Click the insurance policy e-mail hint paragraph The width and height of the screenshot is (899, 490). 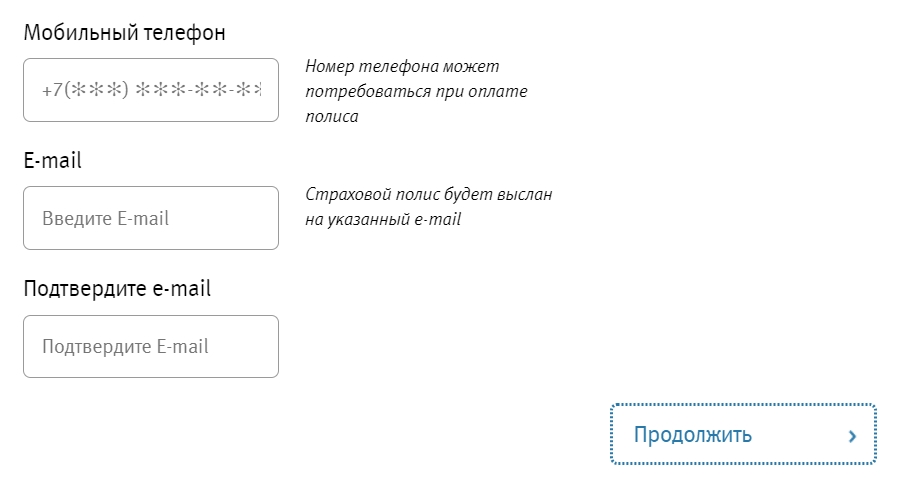(428, 207)
